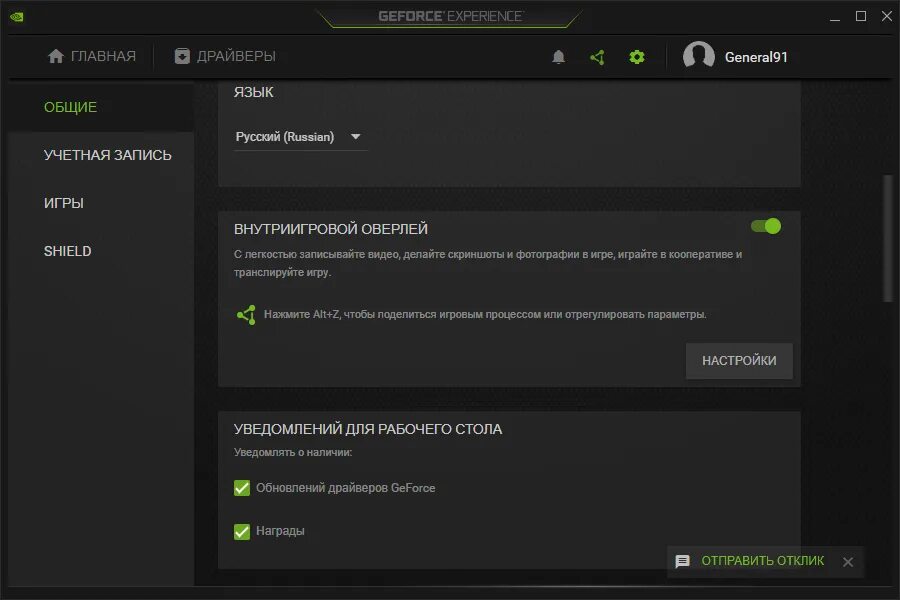900x600 pixels.
Task: Uncheck the Награды checkbox
Action: pyautogui.click(x=242, y=532)
